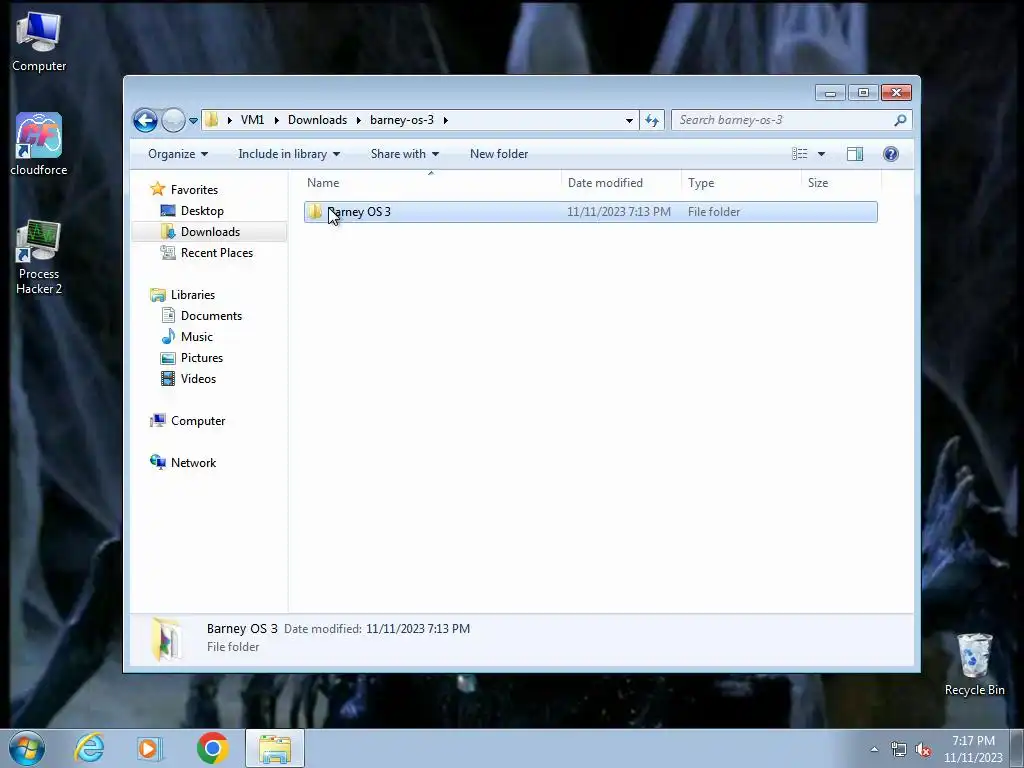Create a New folder

coord(499,153)
